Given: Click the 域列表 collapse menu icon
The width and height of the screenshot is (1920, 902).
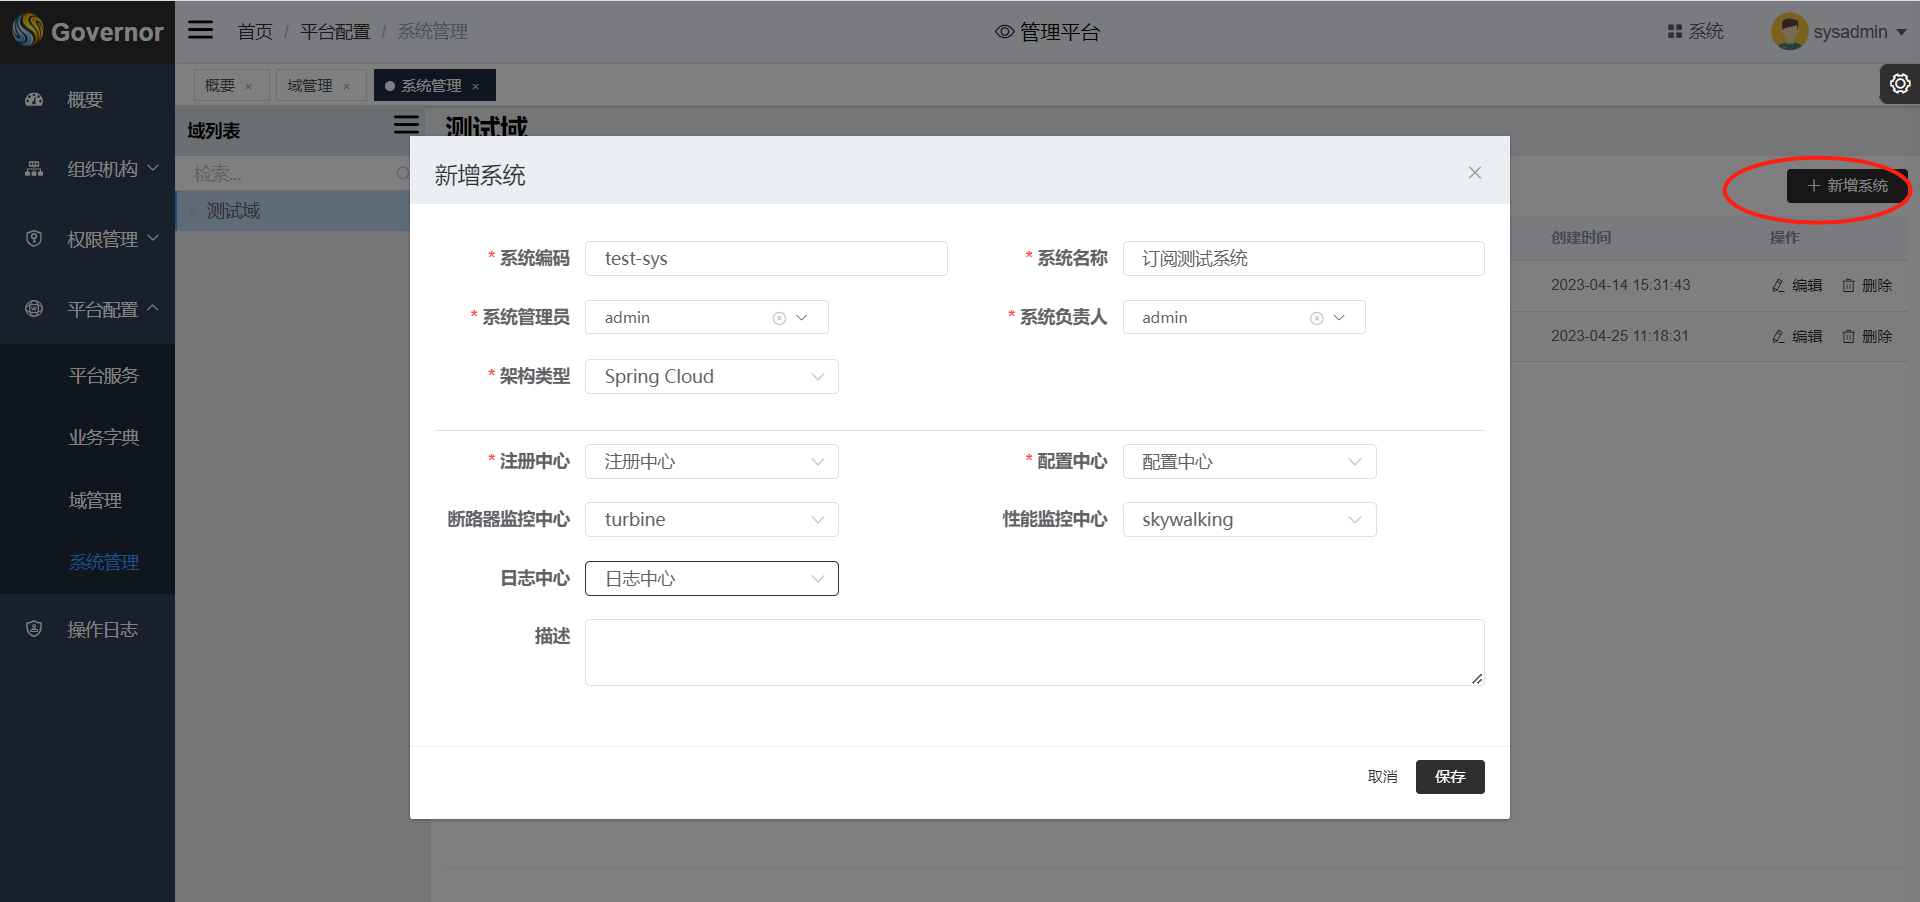Looking at the screenshot, I should tap(406, 125).
